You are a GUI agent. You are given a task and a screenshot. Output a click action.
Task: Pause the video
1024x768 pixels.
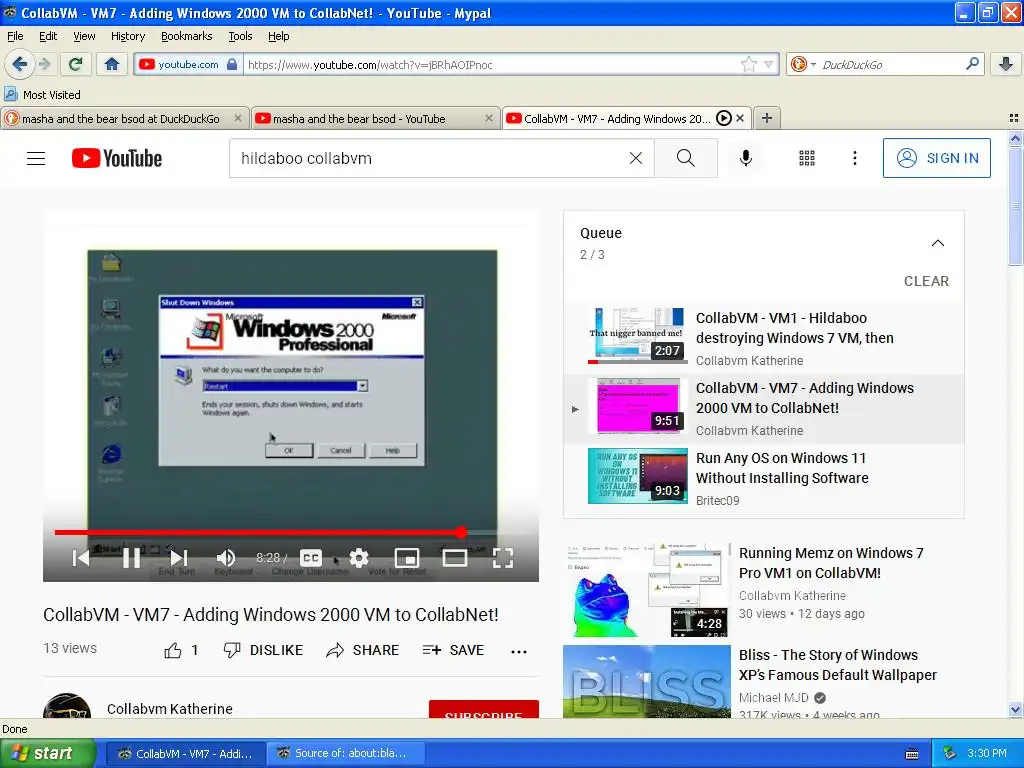tap(131, 558)
